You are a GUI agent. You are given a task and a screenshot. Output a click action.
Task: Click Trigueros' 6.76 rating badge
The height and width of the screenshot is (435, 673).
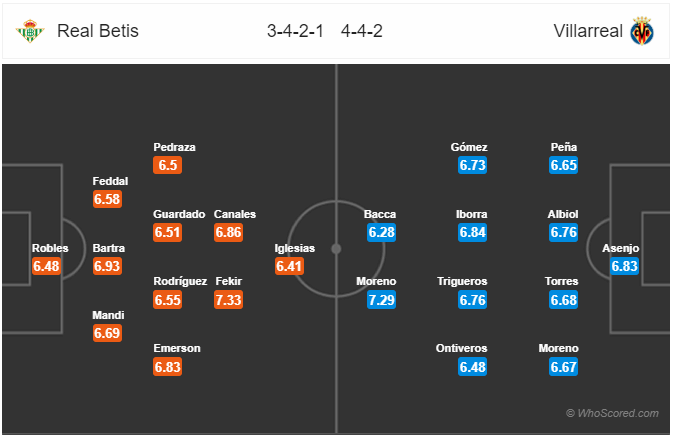[472, 300]
